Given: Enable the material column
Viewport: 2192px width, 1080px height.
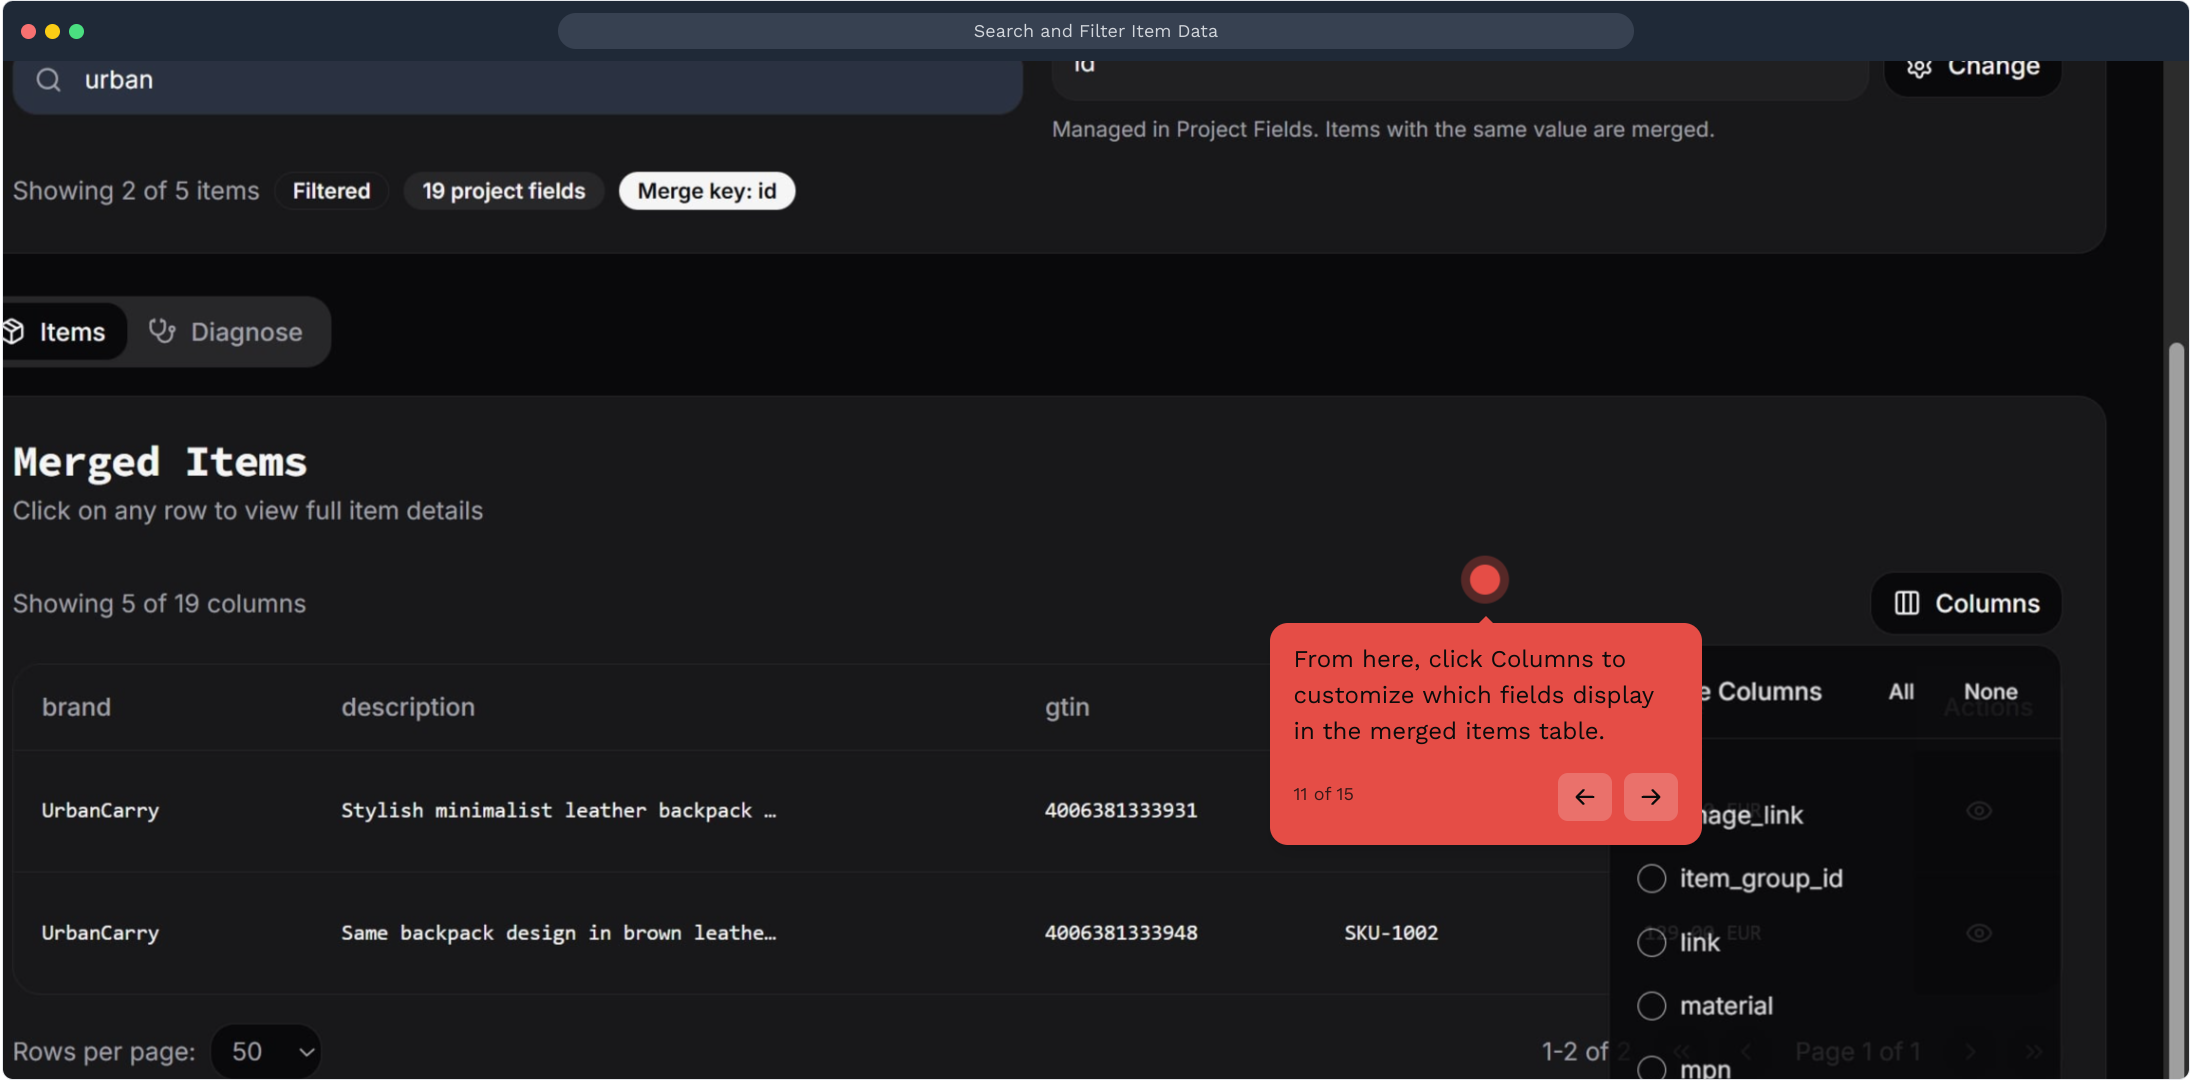Looking at the screenshot, I should (x=1652, y=1006).
